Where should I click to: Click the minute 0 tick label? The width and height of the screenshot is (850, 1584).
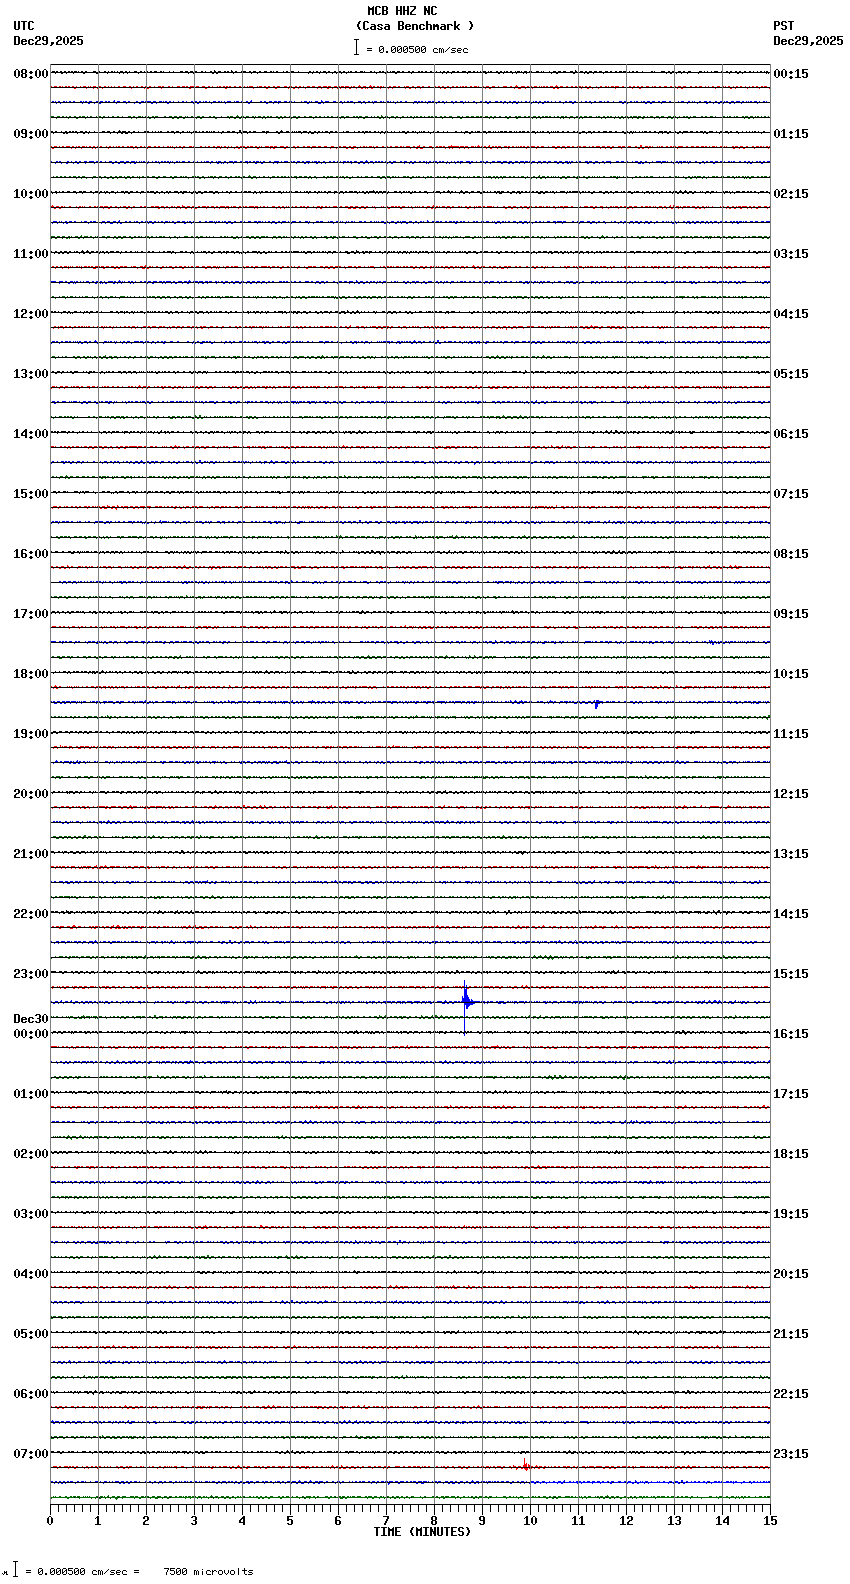pyautogui.click(x=50, y=1521)
